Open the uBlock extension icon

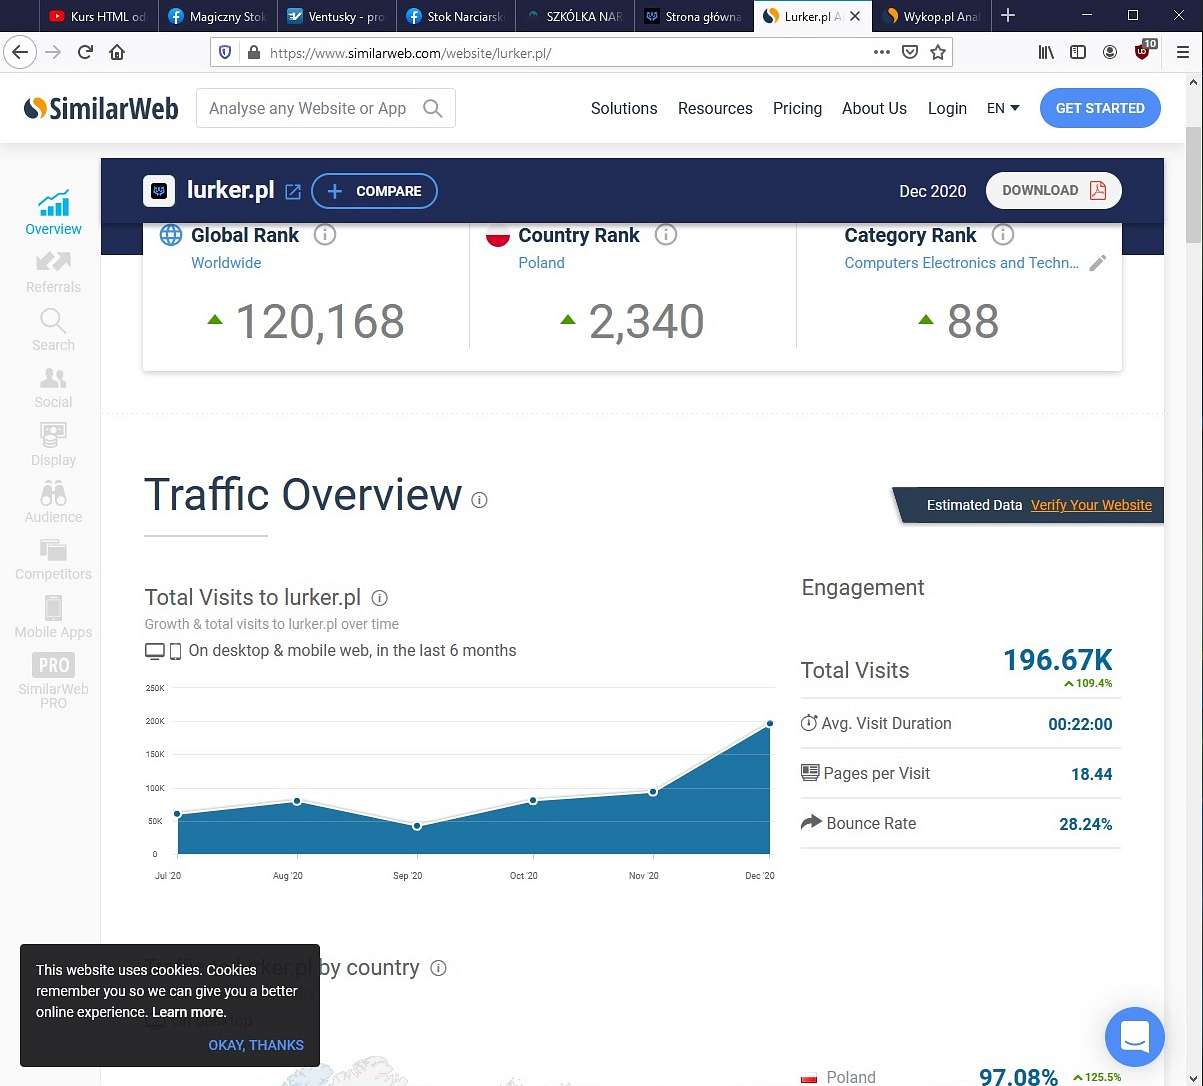coord(1144,51)
